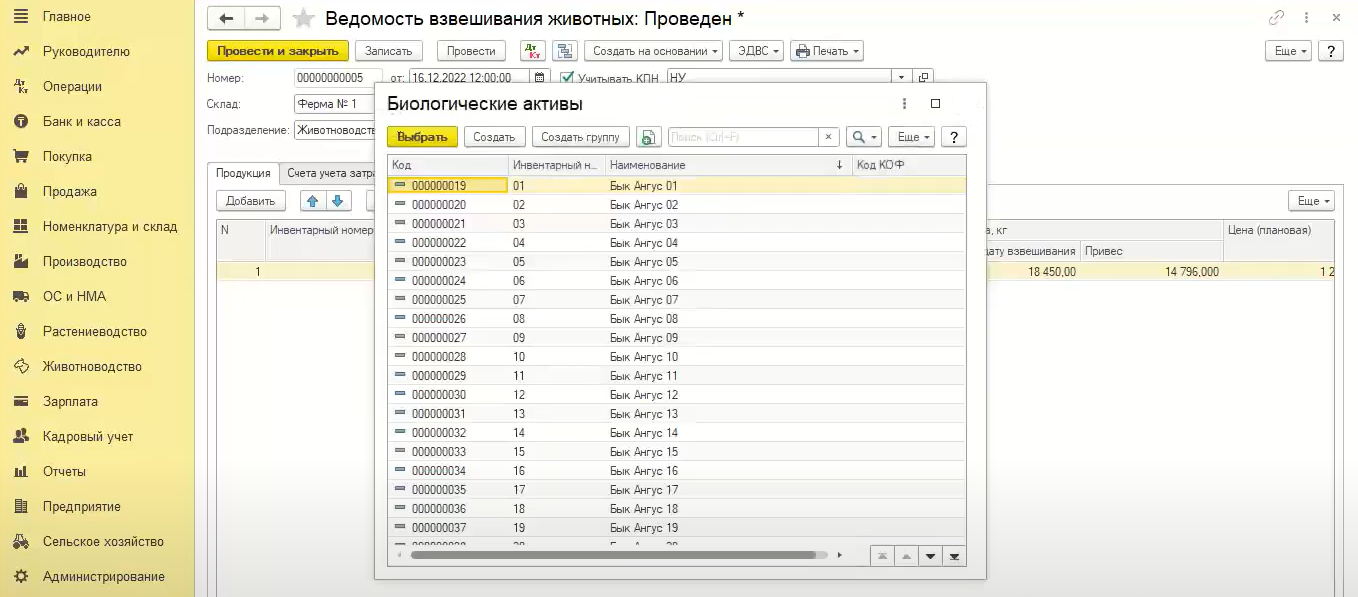
Task: Add document to favorites with star icon
Action: point(303,19)
